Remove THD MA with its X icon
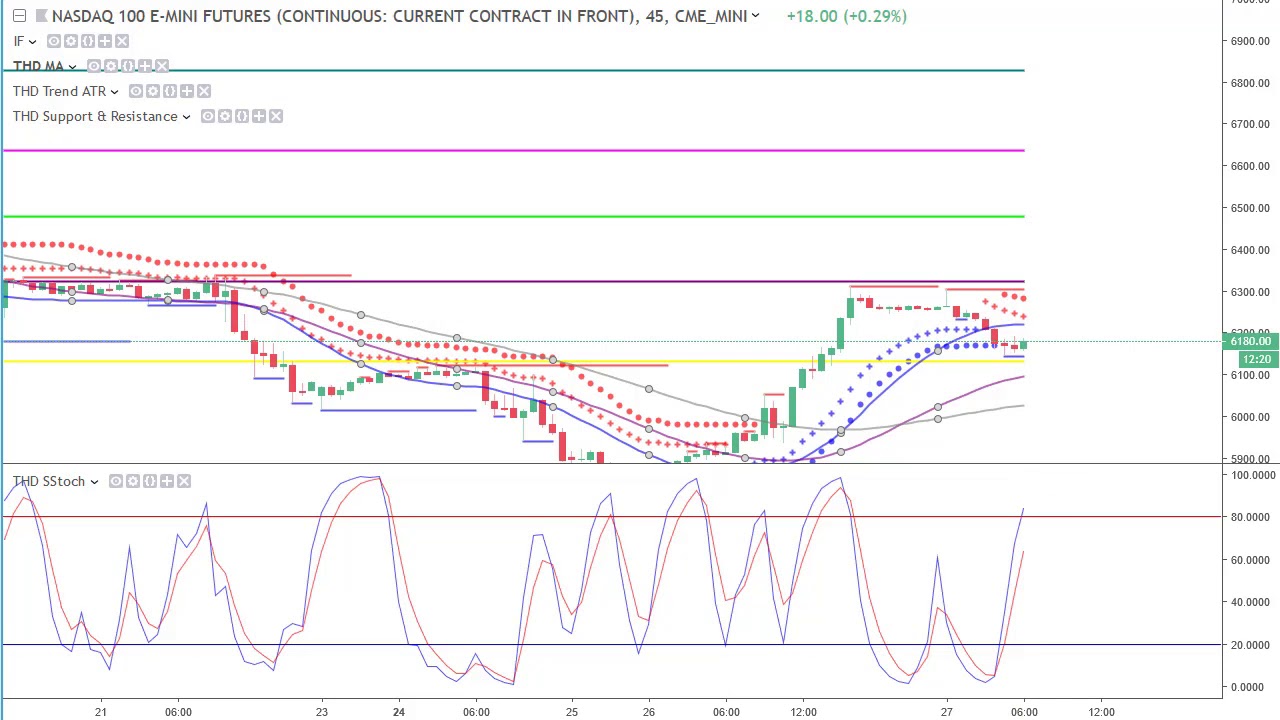This screenshot has width=1280, height=720. (162, 66)
